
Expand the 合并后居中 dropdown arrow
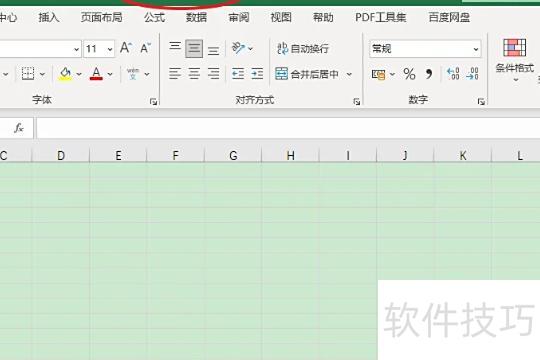coord(349,74)
